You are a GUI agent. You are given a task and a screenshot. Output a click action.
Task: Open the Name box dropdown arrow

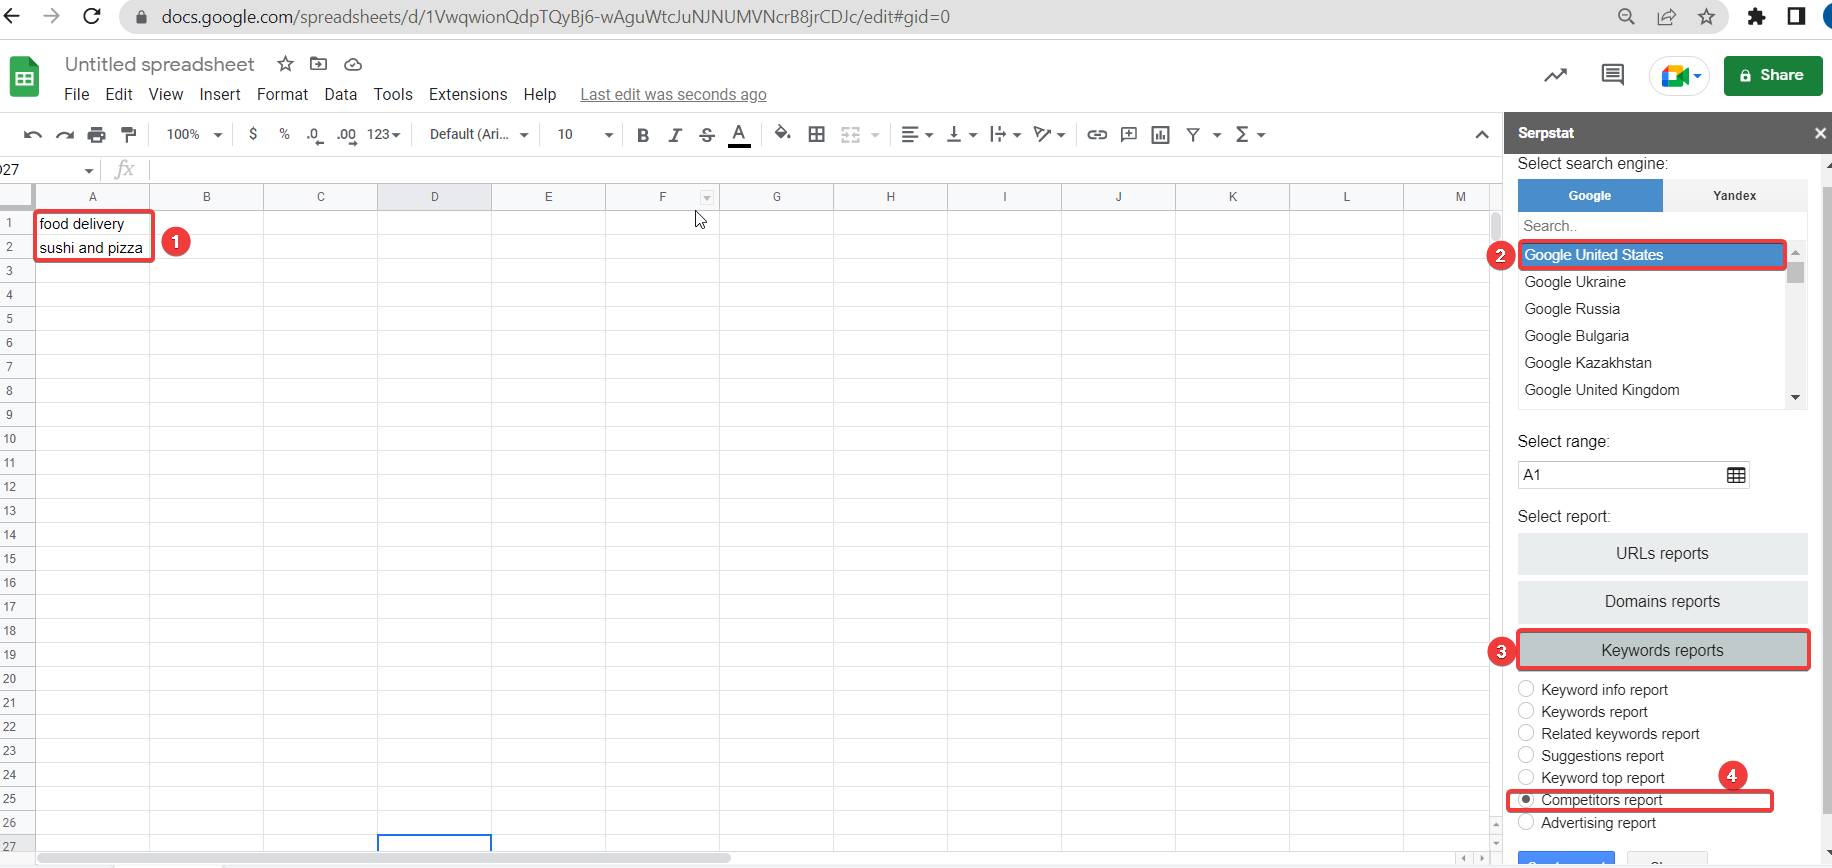click(89, 170)
